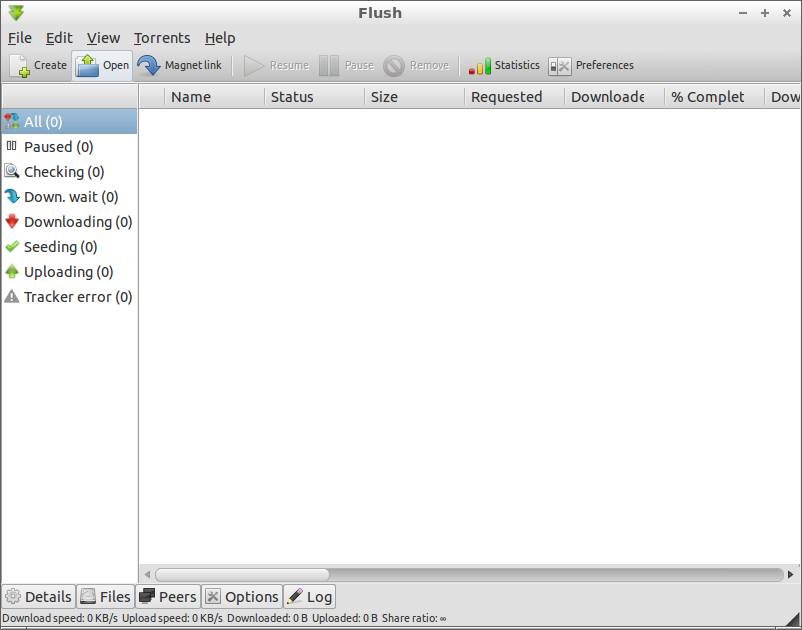Screen dimensions: 802x630
Task: Open the View menu
Action: pos(103,38)
